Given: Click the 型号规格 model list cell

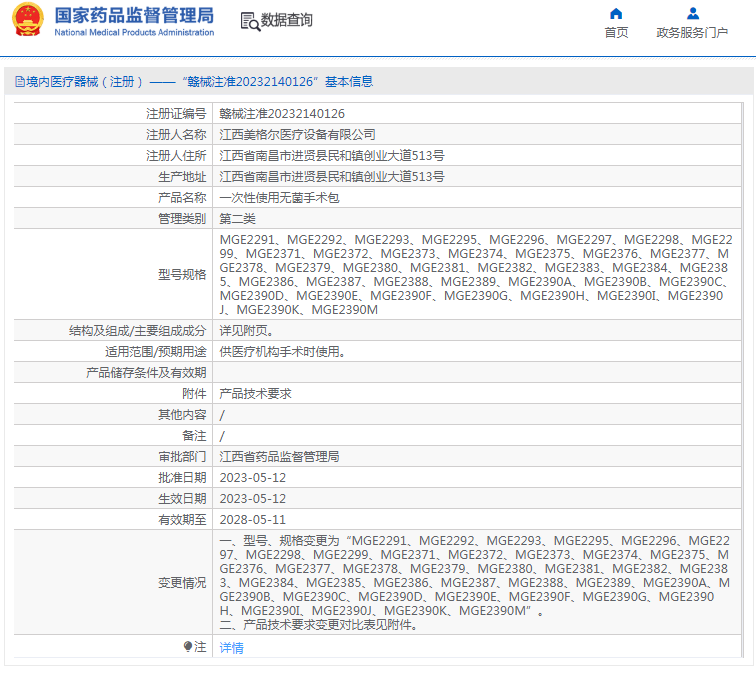Looking at the screenshot, I should 476,274.
